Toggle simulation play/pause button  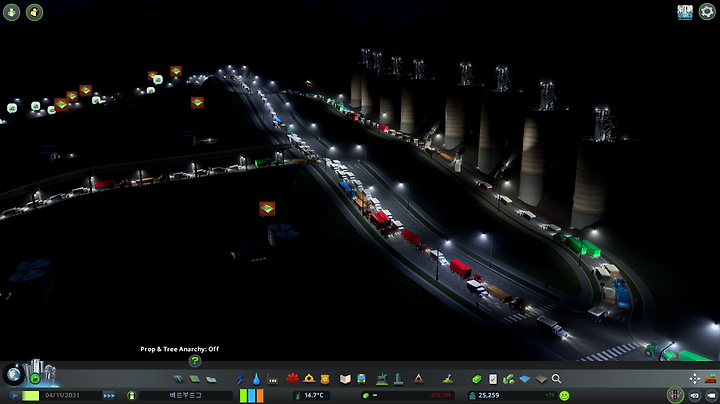click(x=14, y=395)
